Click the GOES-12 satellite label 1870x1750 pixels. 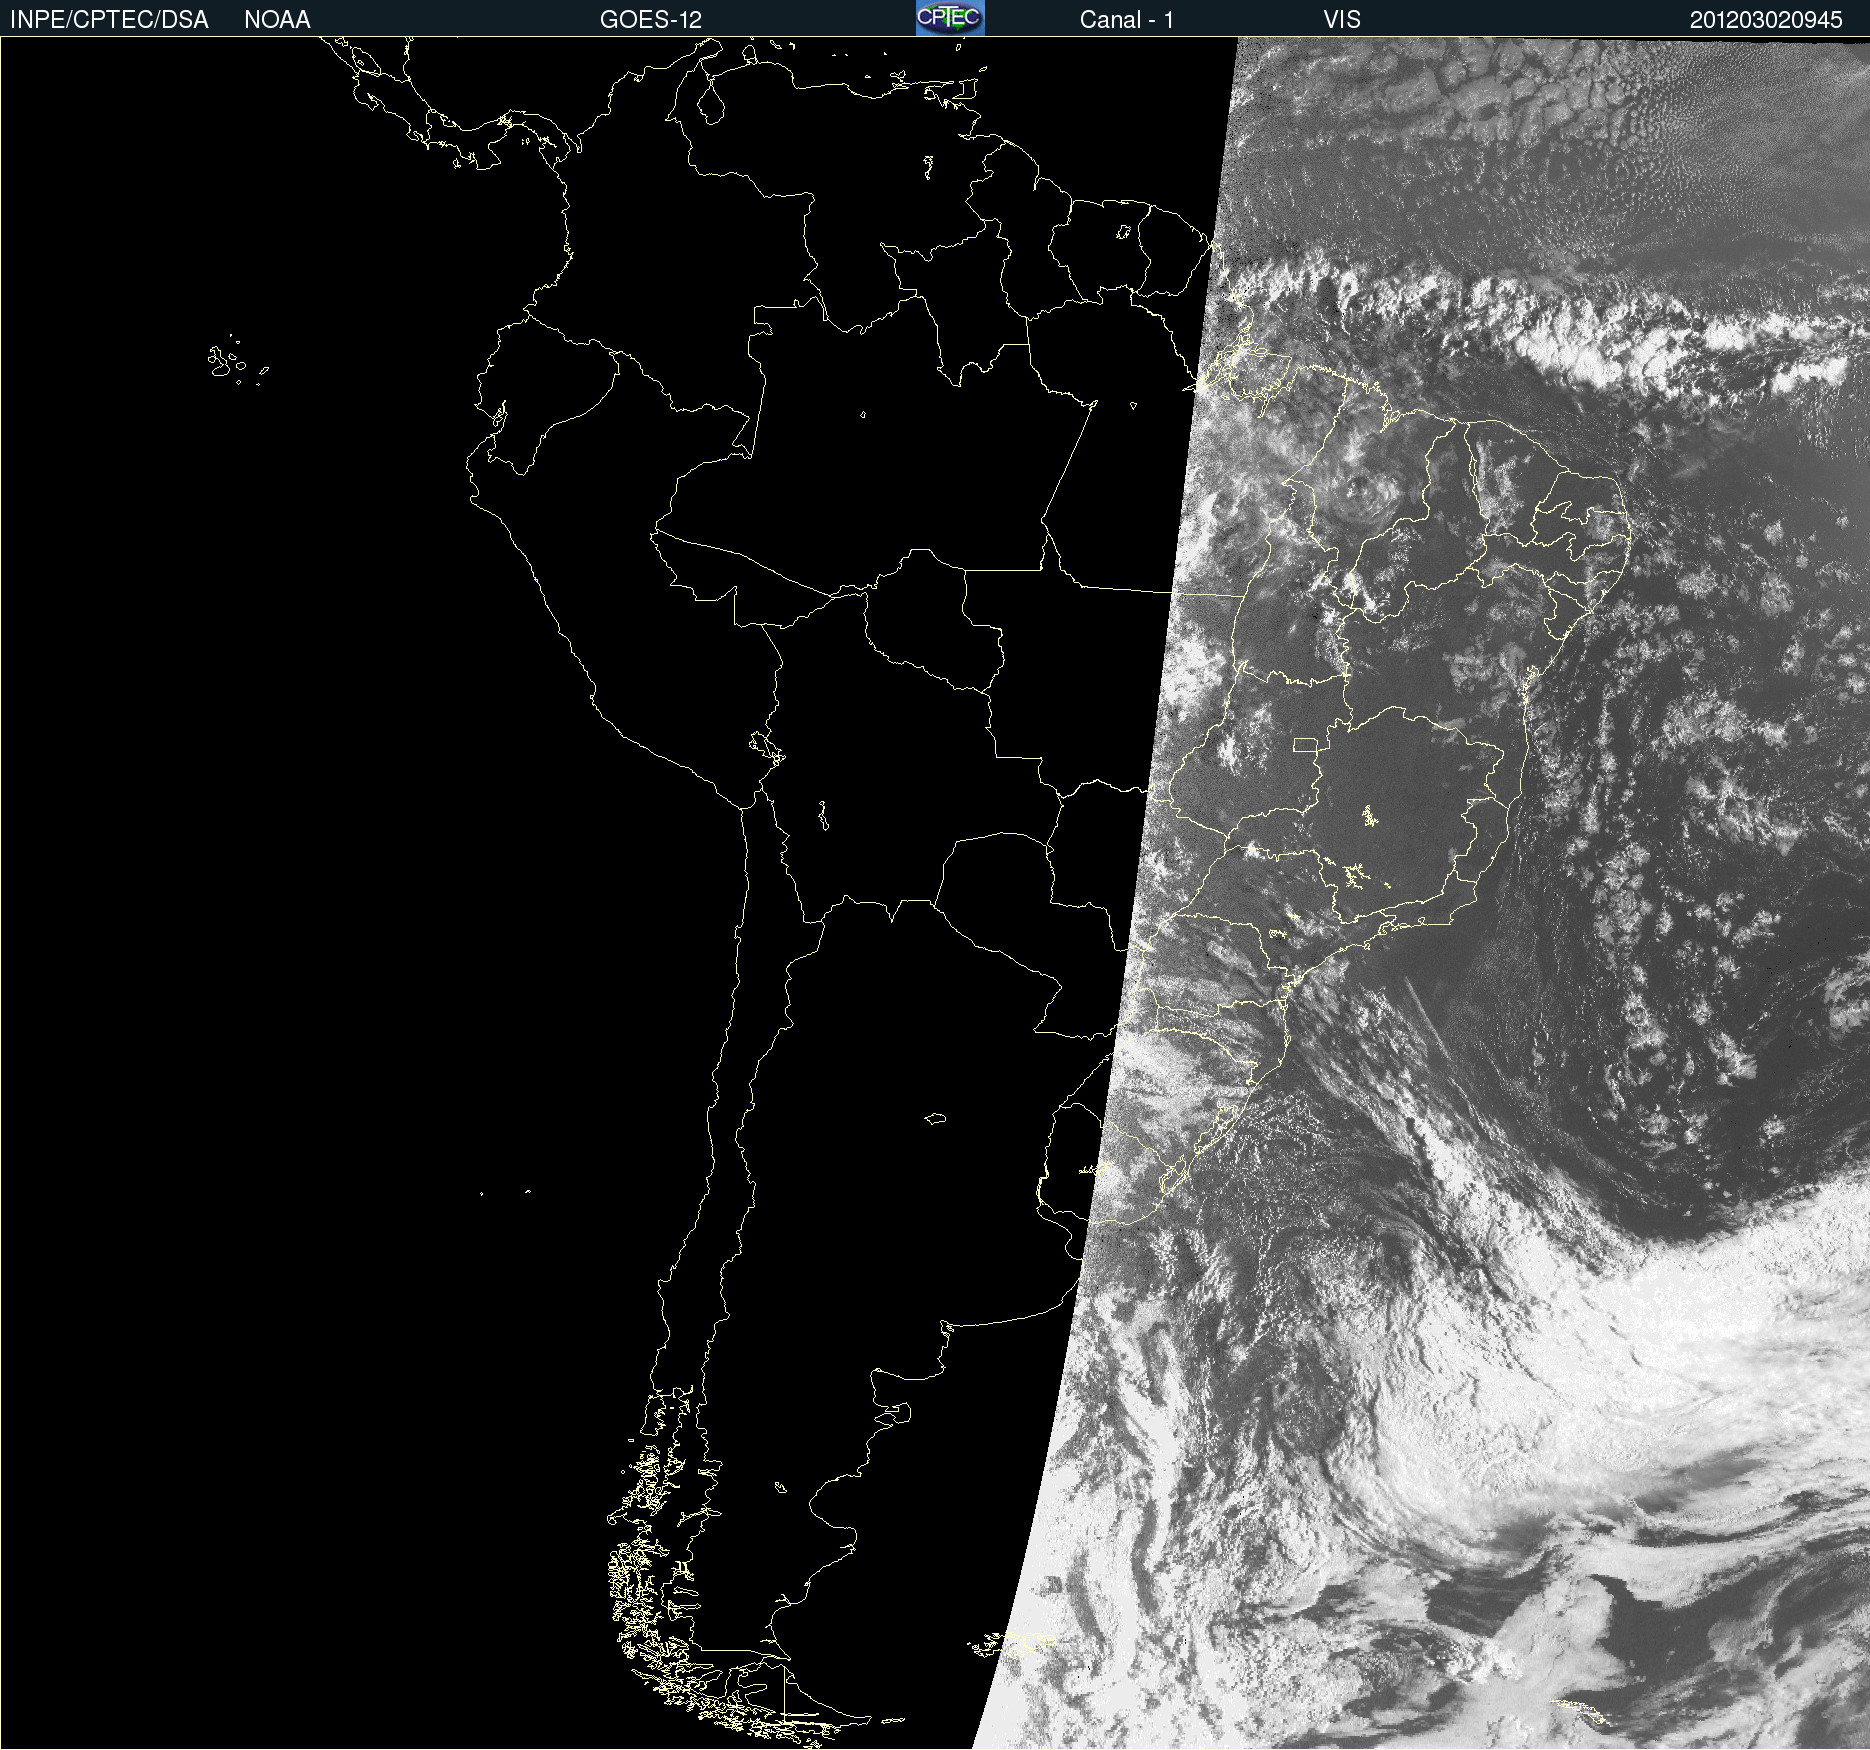tap(651, 20)
